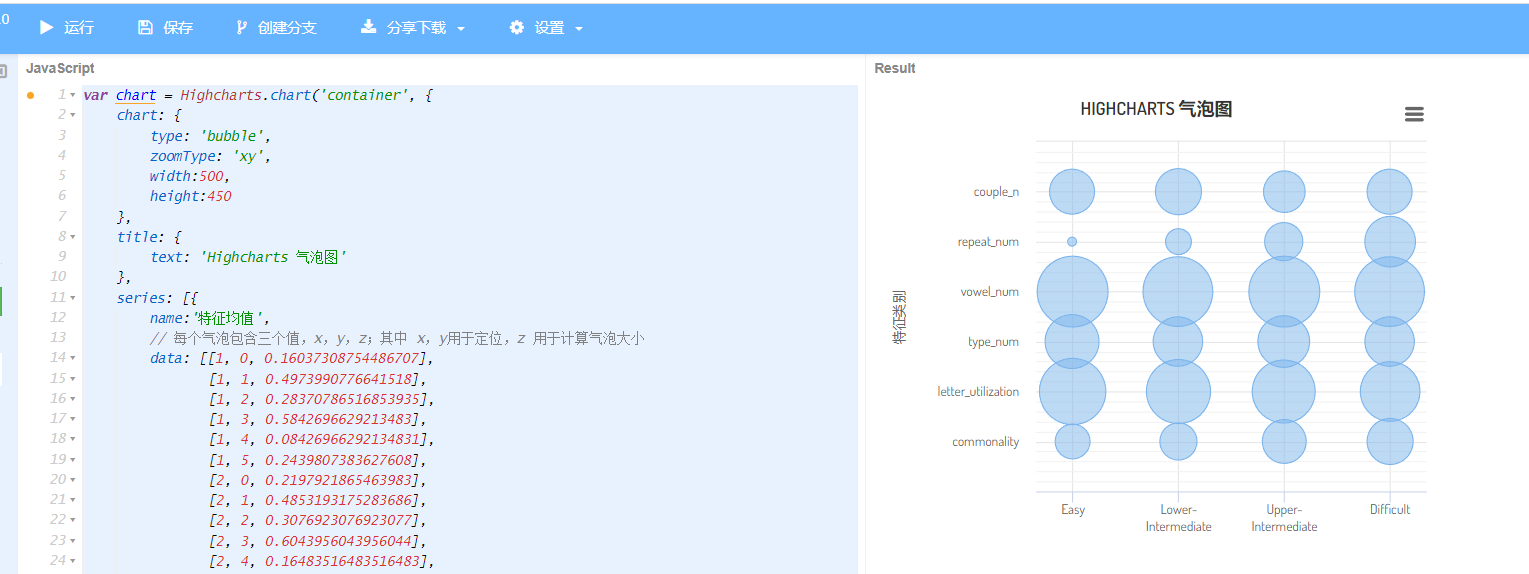Click the zoomType 'xy' value in code
1529x574 pixels.
[247, 156]
